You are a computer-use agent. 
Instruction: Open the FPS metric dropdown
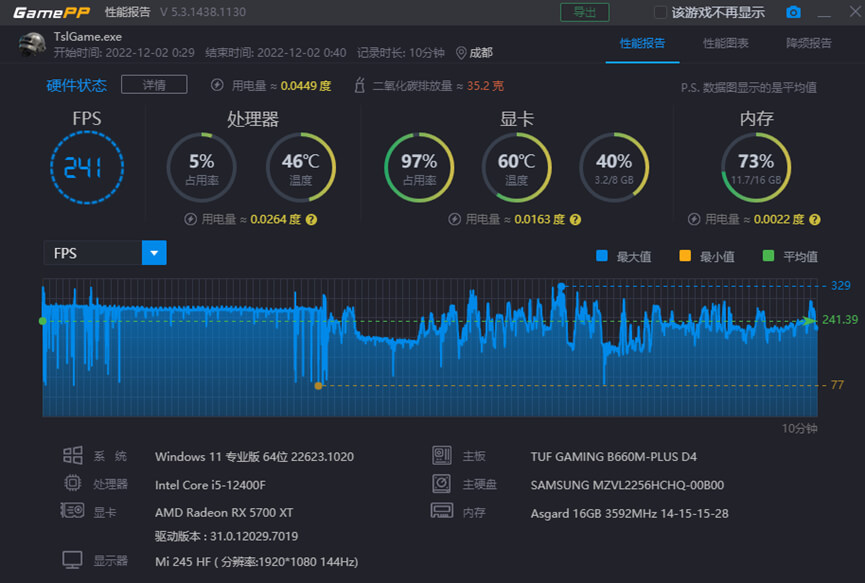tap(153, 252)
